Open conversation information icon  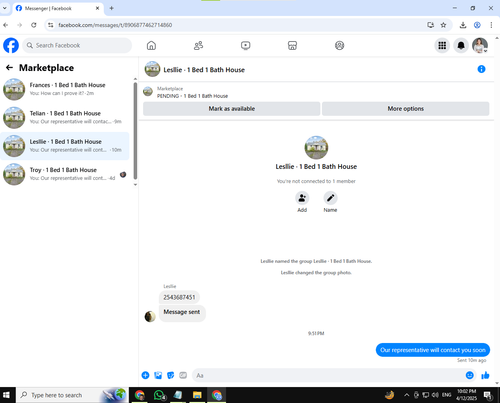pos(481,69)
